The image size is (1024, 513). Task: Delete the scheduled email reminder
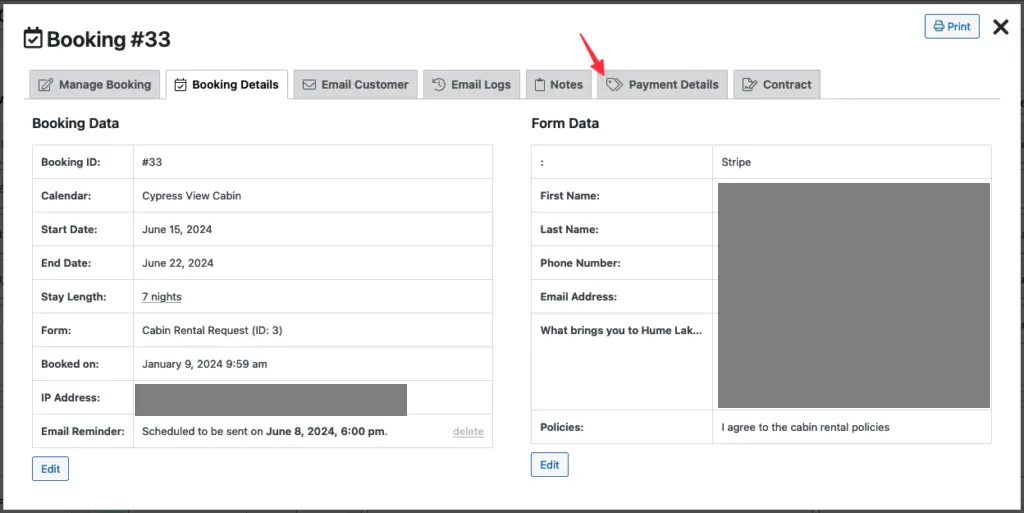tap(467, 432)
